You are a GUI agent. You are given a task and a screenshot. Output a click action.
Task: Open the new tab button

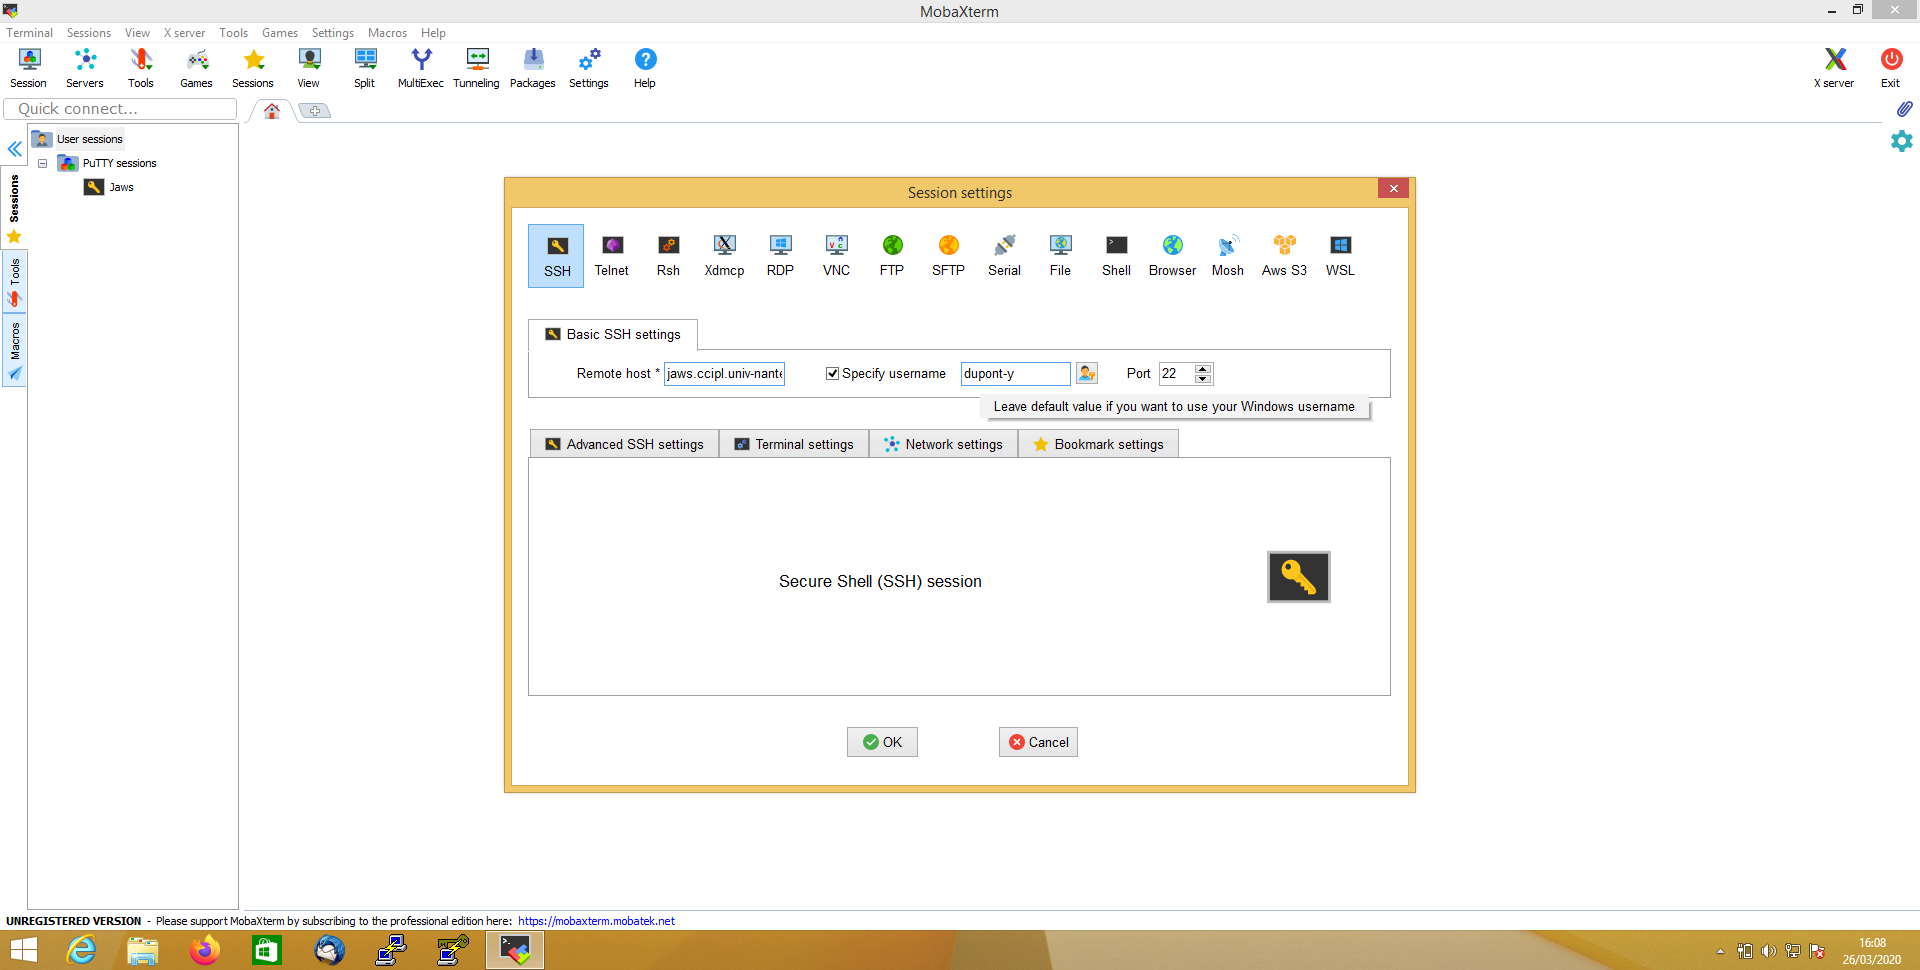pos(314,111)
